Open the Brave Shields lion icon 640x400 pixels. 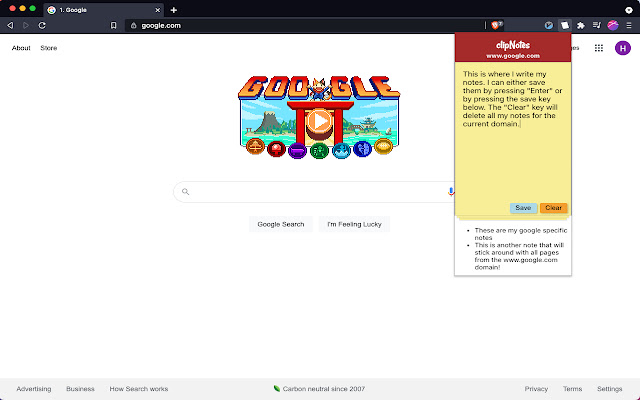[496, 25]
